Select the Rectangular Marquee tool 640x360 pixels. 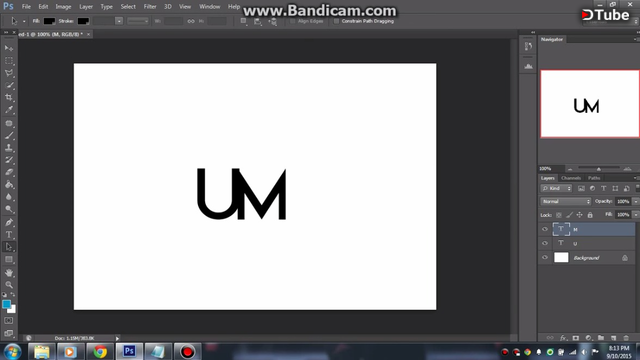9,61
